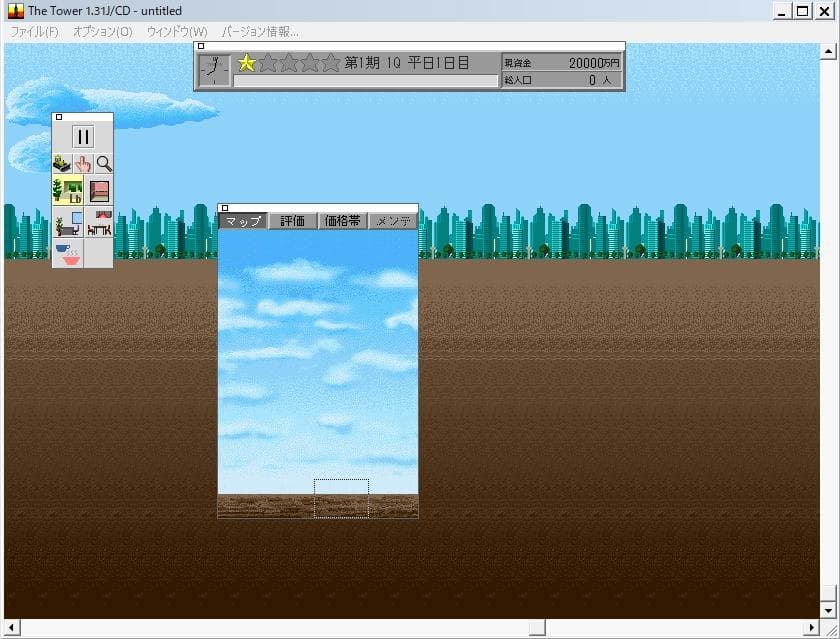The image size is (840, 639).
Task: Click the pause button in the tool palette
Action: [83, 137]
